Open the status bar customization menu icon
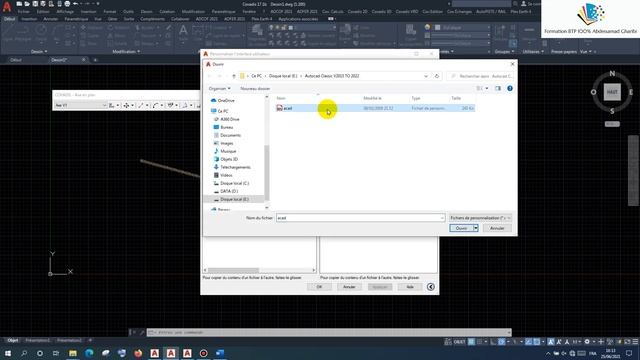The width and height of the screenshot is (640, 360). pos(635,342)
